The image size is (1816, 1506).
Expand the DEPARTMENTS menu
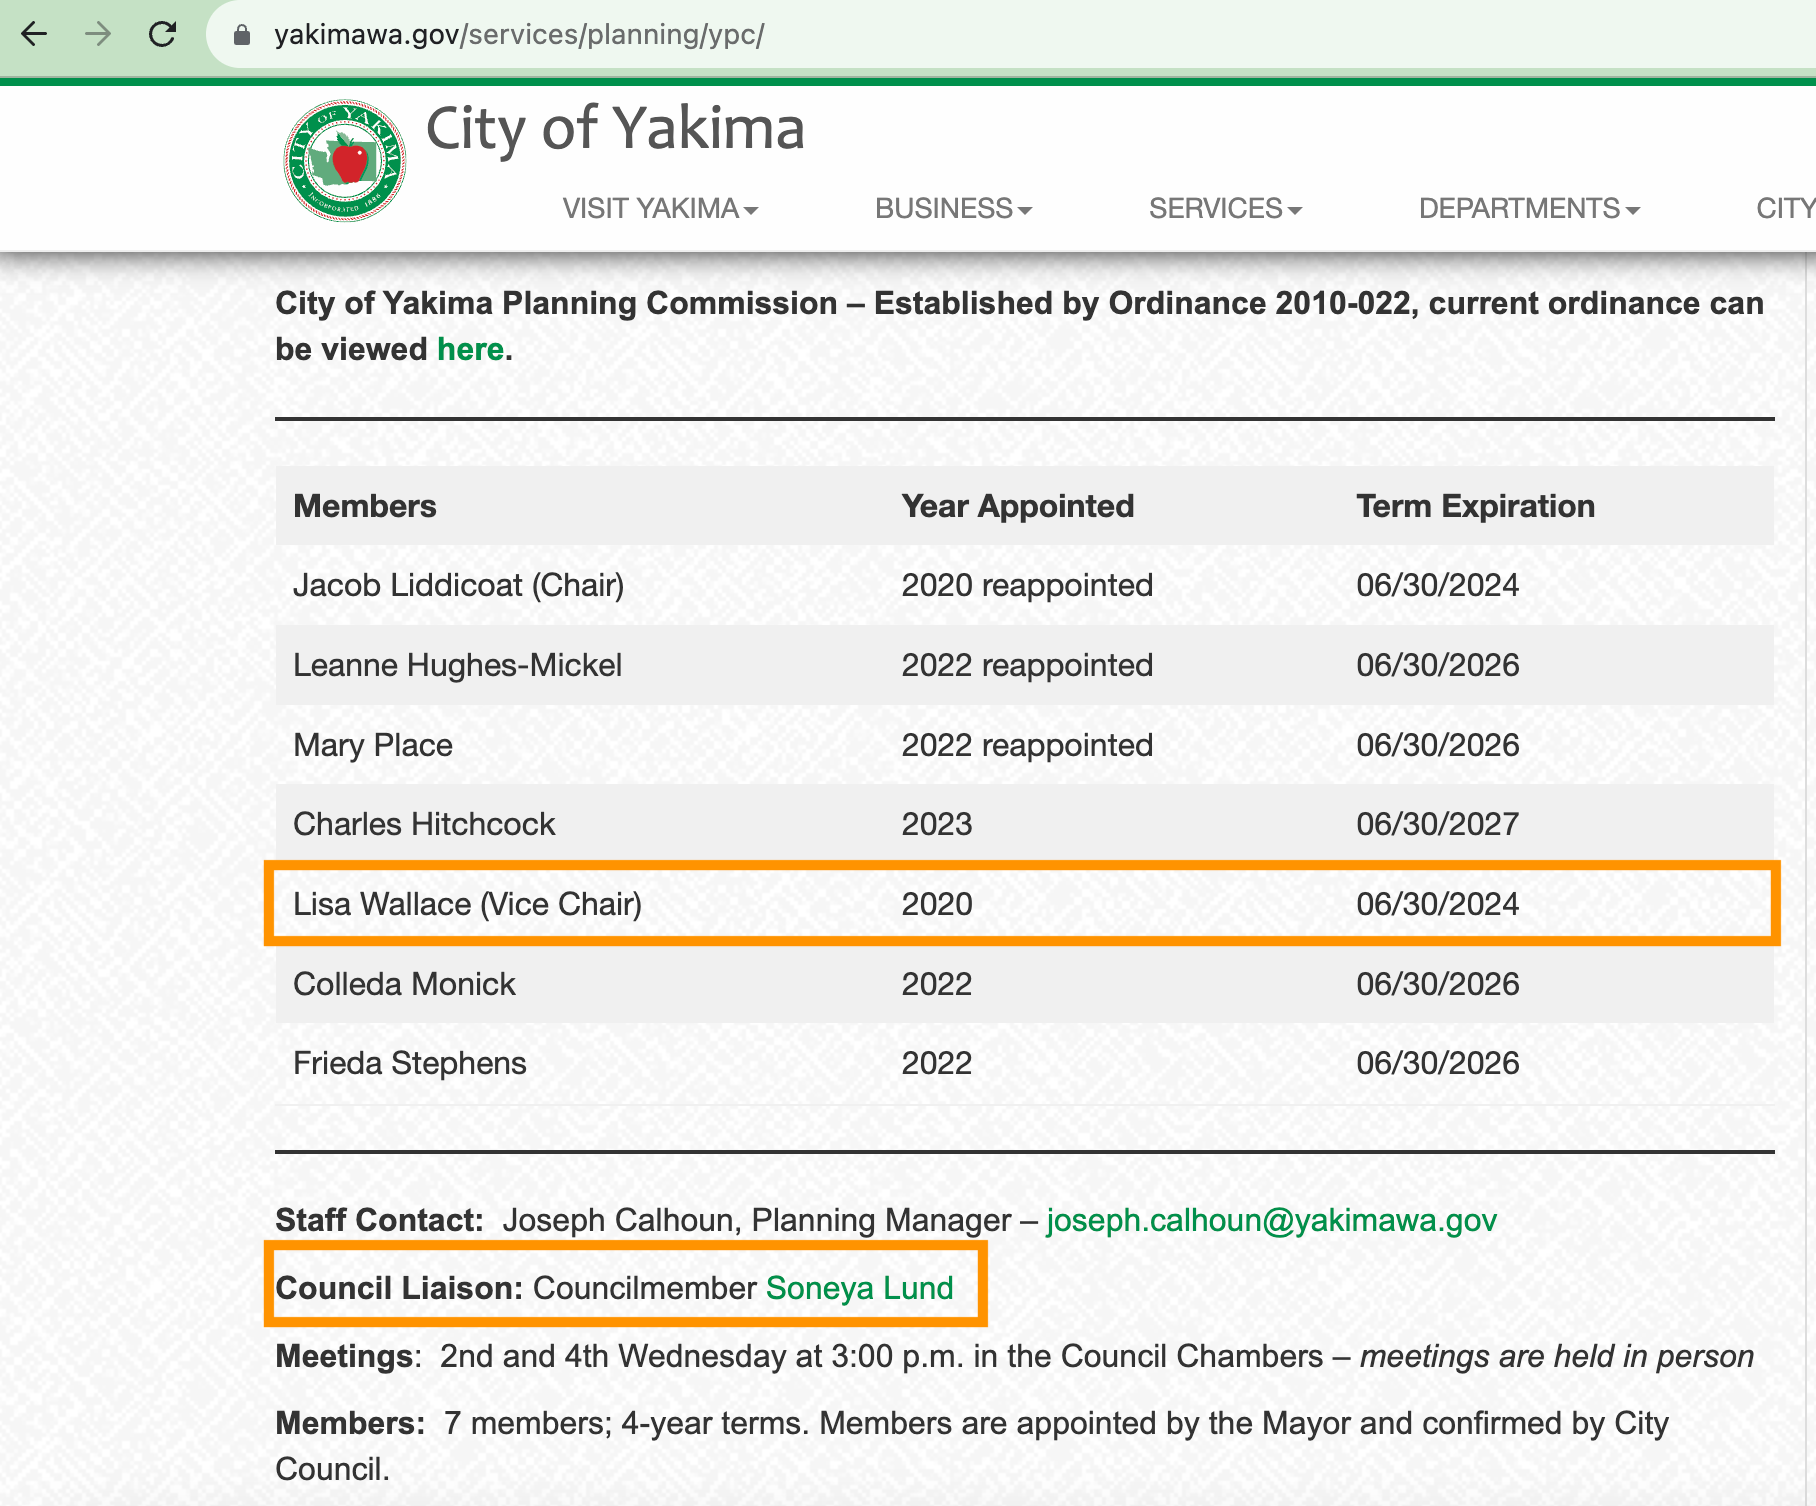tap(1529, 209)
